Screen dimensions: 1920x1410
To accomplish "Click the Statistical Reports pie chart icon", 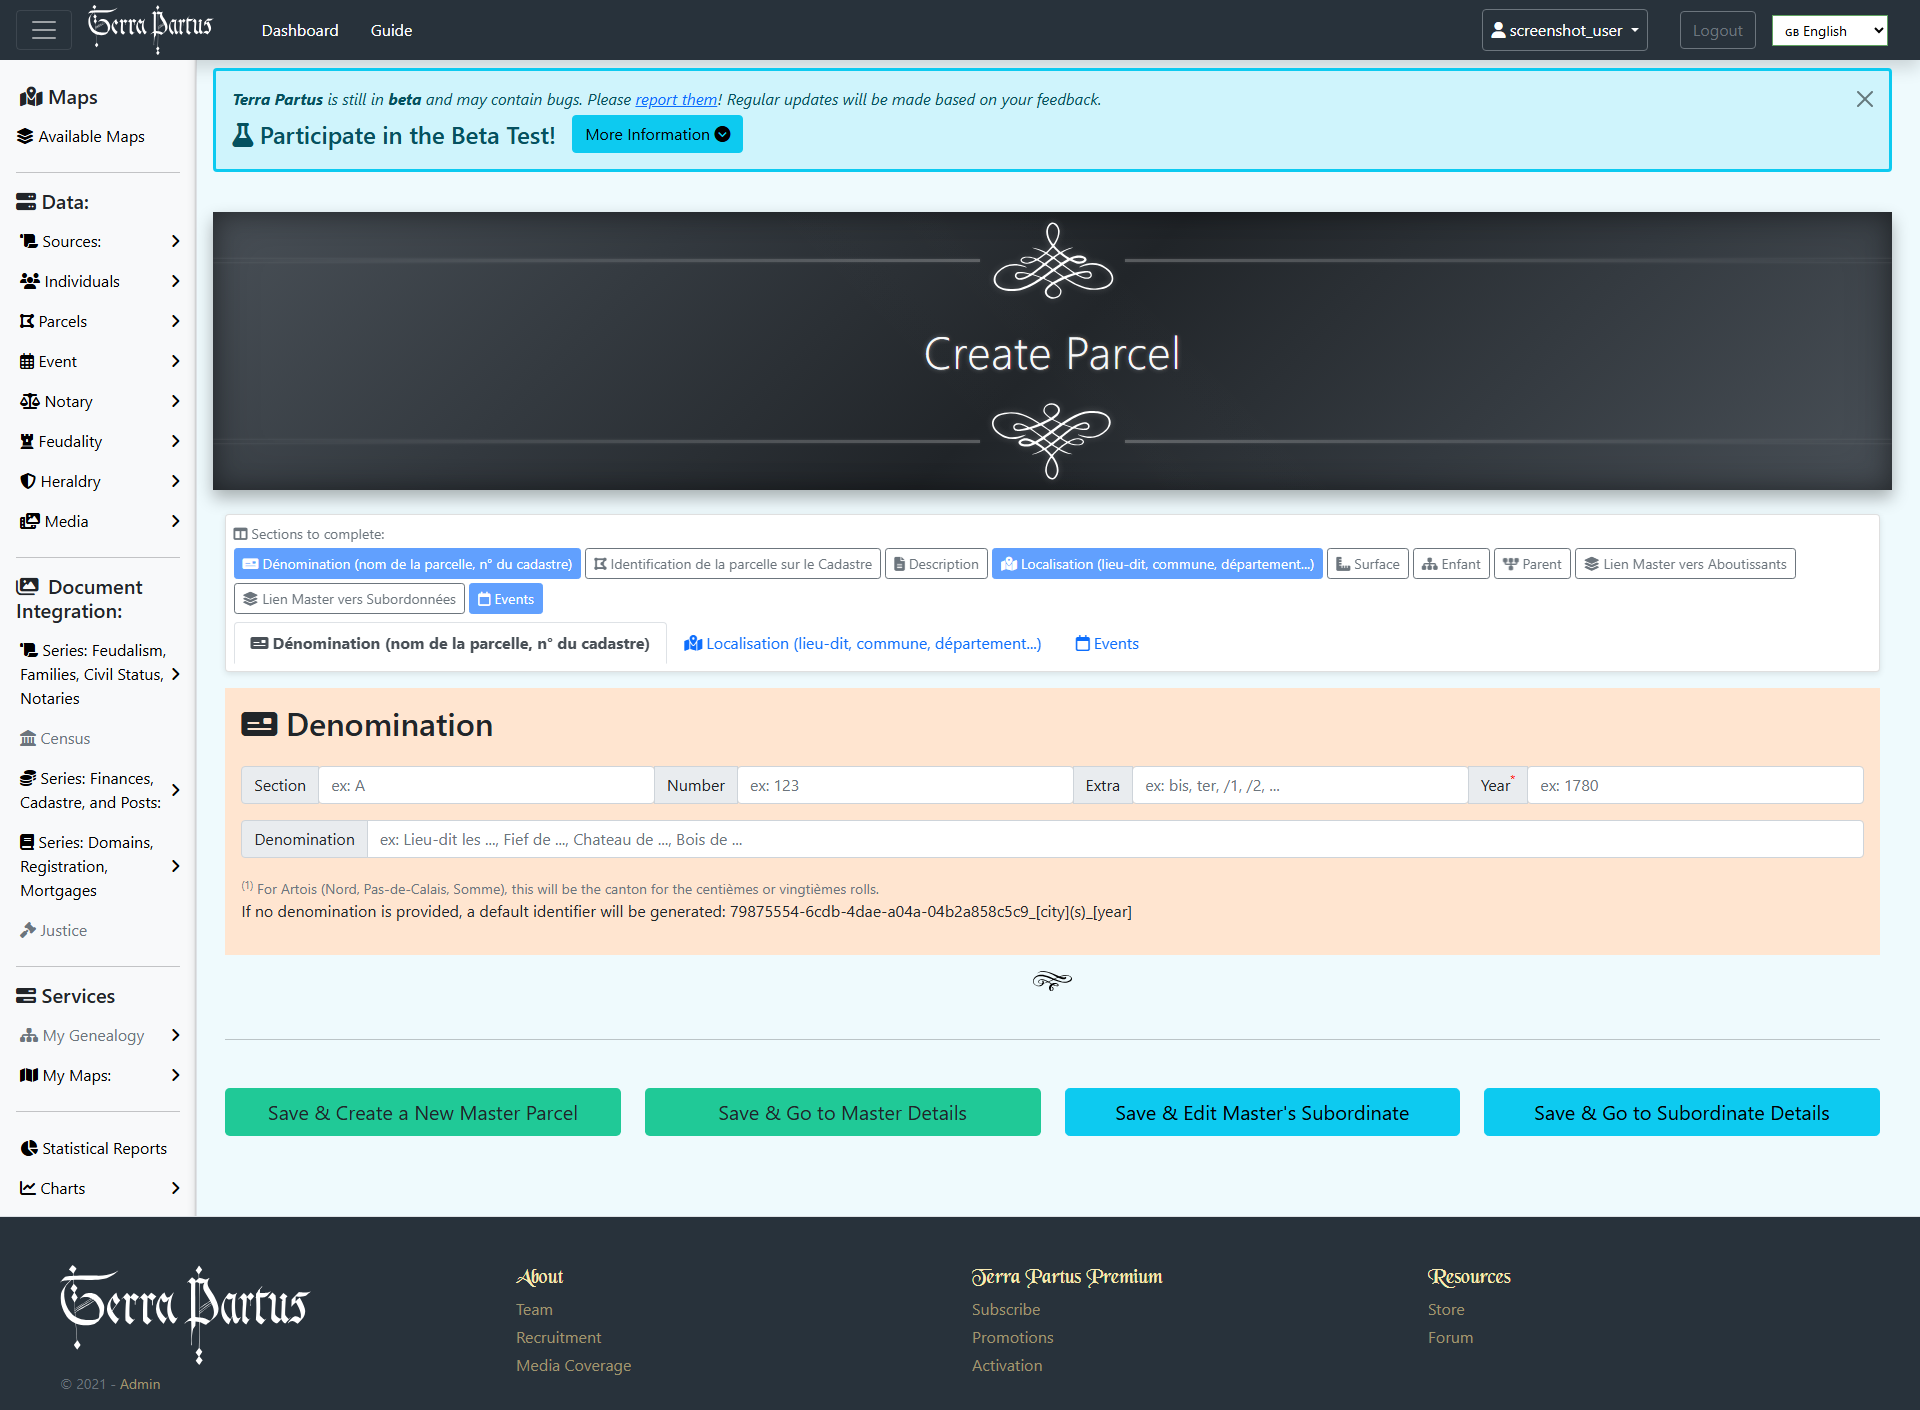I will pyautogui.click(x=29, y=1148).
